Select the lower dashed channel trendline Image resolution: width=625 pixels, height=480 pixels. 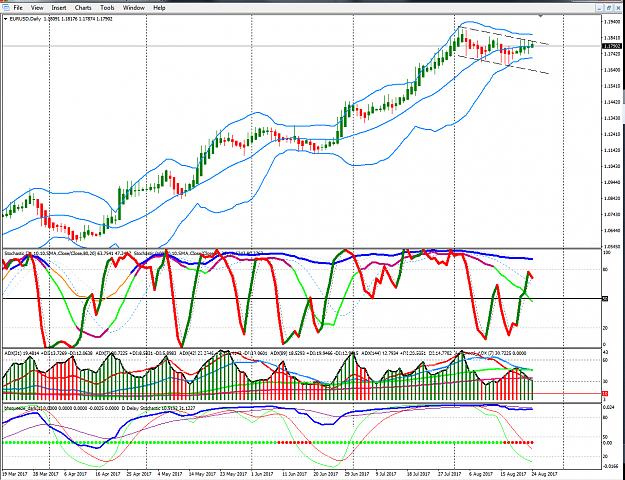[x=504, y=65]
